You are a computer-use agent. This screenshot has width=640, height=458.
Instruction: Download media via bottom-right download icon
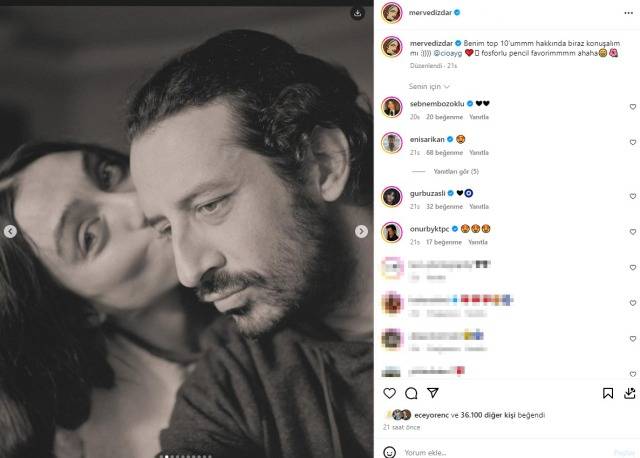pos(630,393)
